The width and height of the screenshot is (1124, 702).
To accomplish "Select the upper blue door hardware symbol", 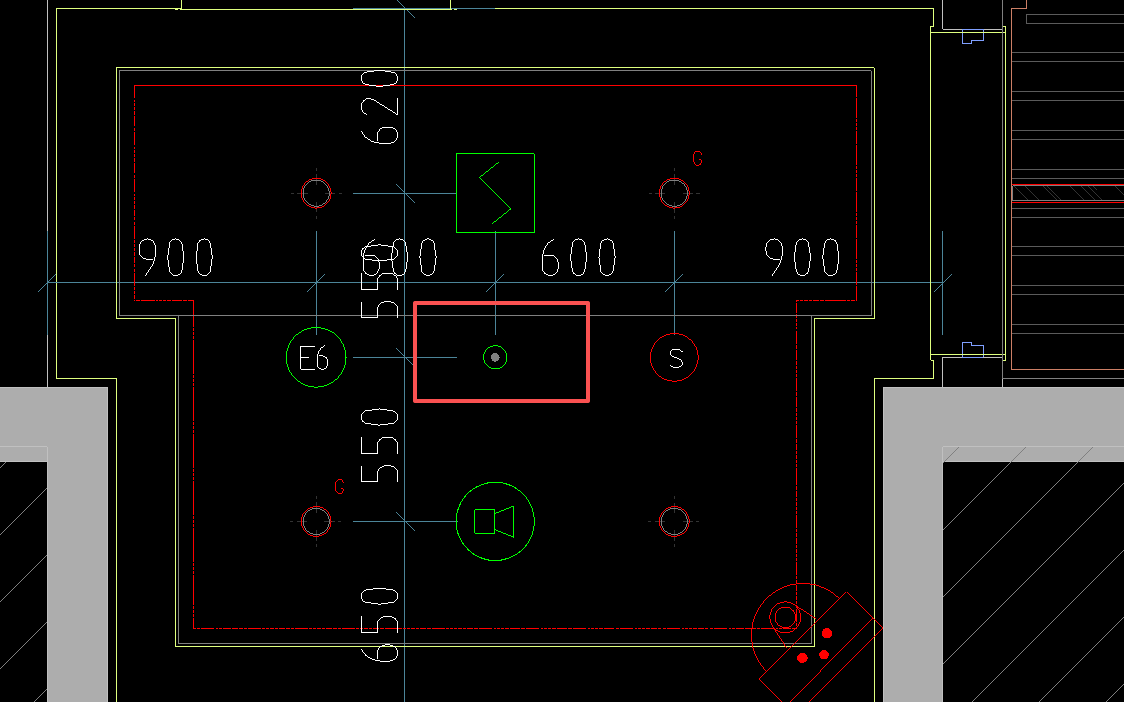I will [x=973, y=36].
